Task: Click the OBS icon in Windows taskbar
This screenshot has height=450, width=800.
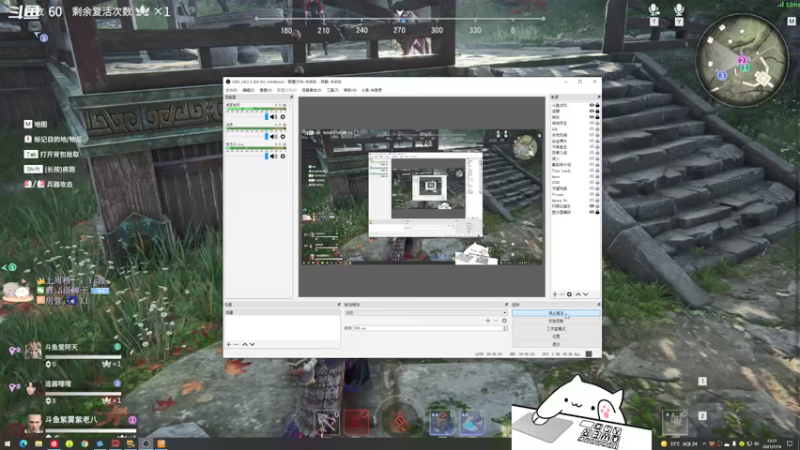Action: (x=145, y=443)
